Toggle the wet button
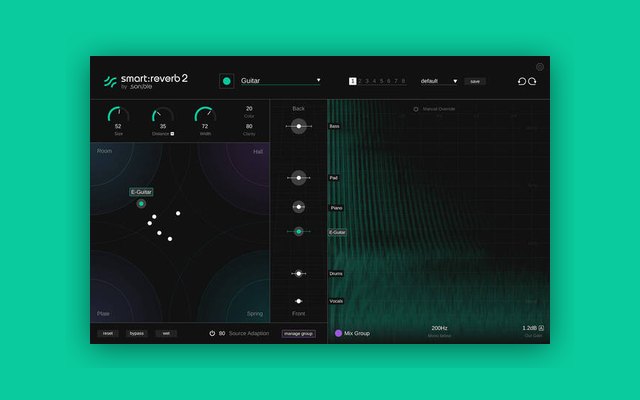 point(166,333)
